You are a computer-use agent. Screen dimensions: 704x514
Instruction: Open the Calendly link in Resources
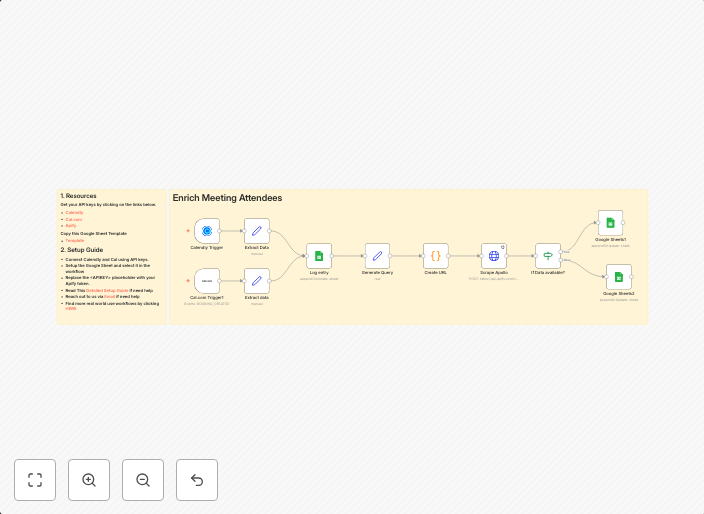tap(74, 213)
